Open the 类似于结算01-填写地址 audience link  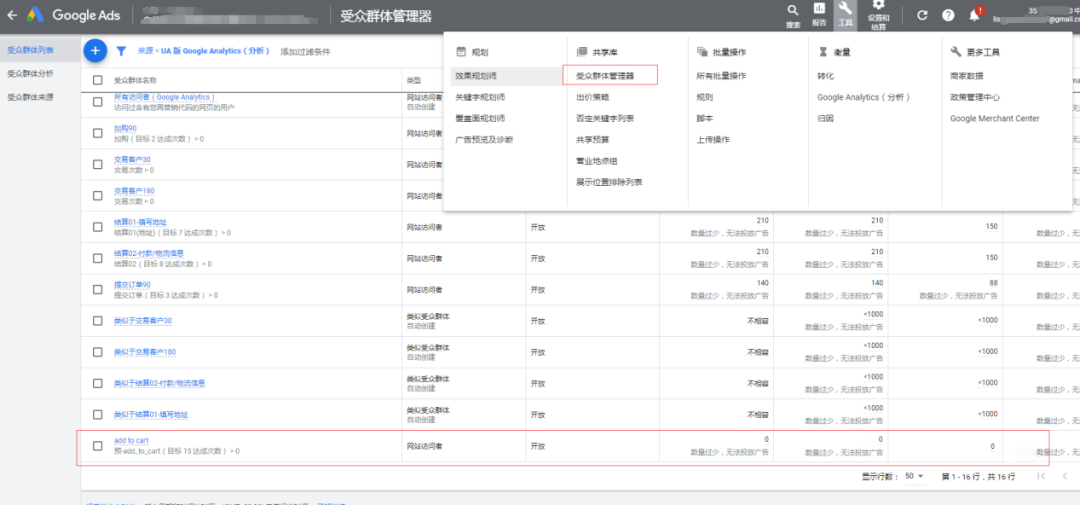click(151, 415)
